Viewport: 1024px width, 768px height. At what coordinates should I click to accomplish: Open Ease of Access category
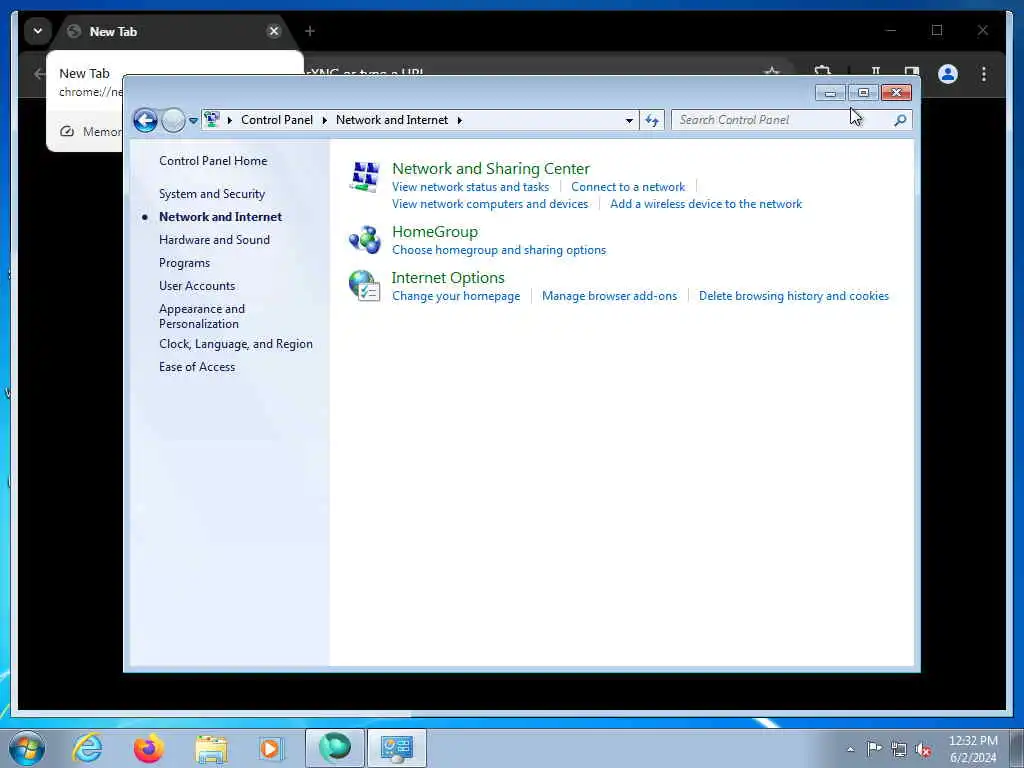(197, 367)
